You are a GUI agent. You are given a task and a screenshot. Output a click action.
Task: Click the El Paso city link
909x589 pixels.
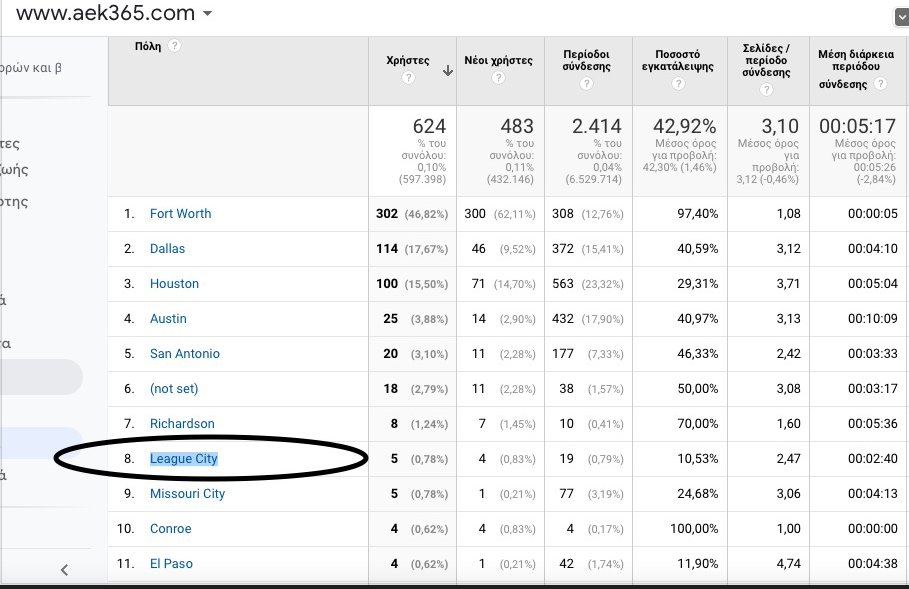point(171,563)
